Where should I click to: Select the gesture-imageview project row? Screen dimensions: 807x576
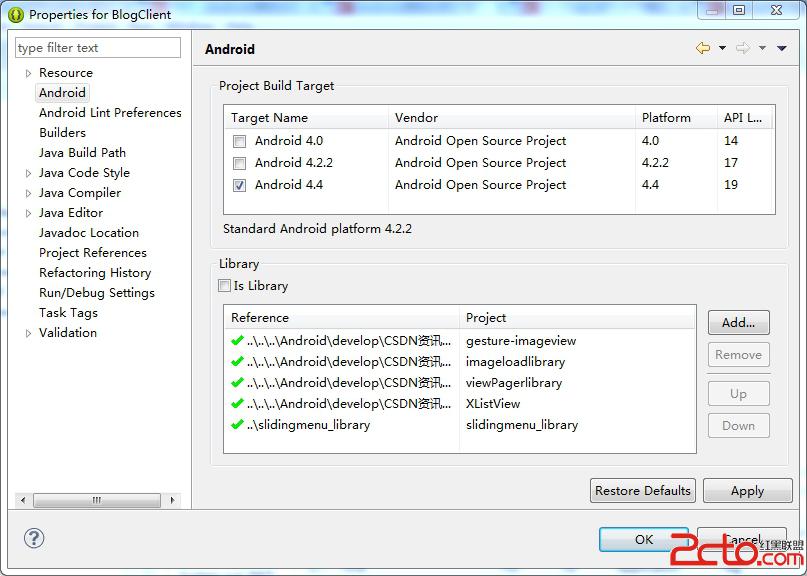[x=521, y=341]
